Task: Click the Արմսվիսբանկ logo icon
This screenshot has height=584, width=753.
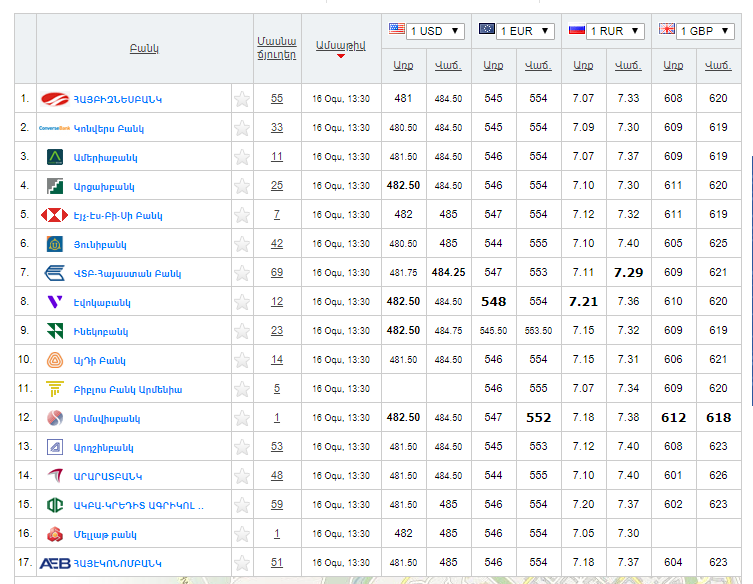Action: [x=55, y=418]
